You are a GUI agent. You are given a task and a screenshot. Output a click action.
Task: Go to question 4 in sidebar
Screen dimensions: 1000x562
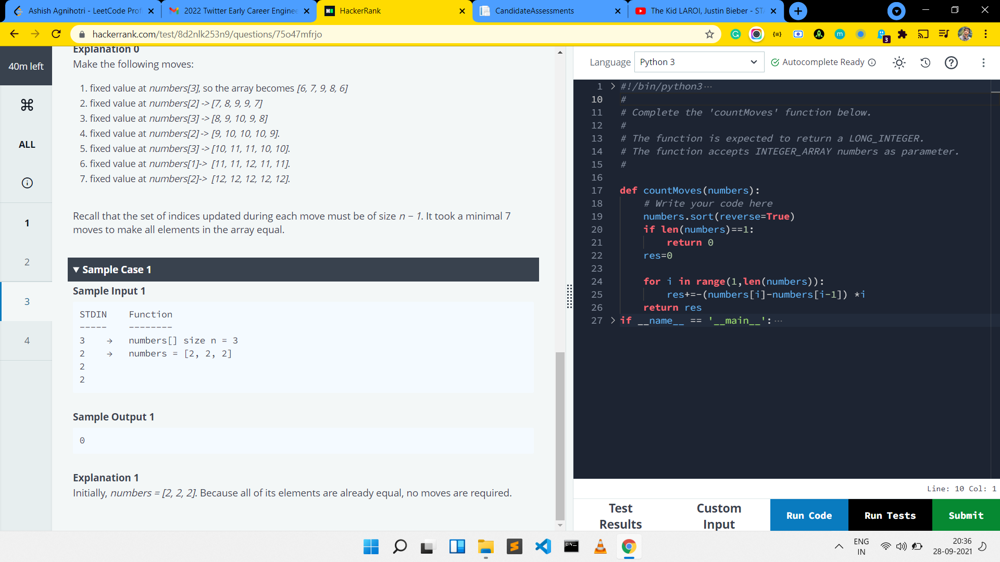[x=27, y=341]
